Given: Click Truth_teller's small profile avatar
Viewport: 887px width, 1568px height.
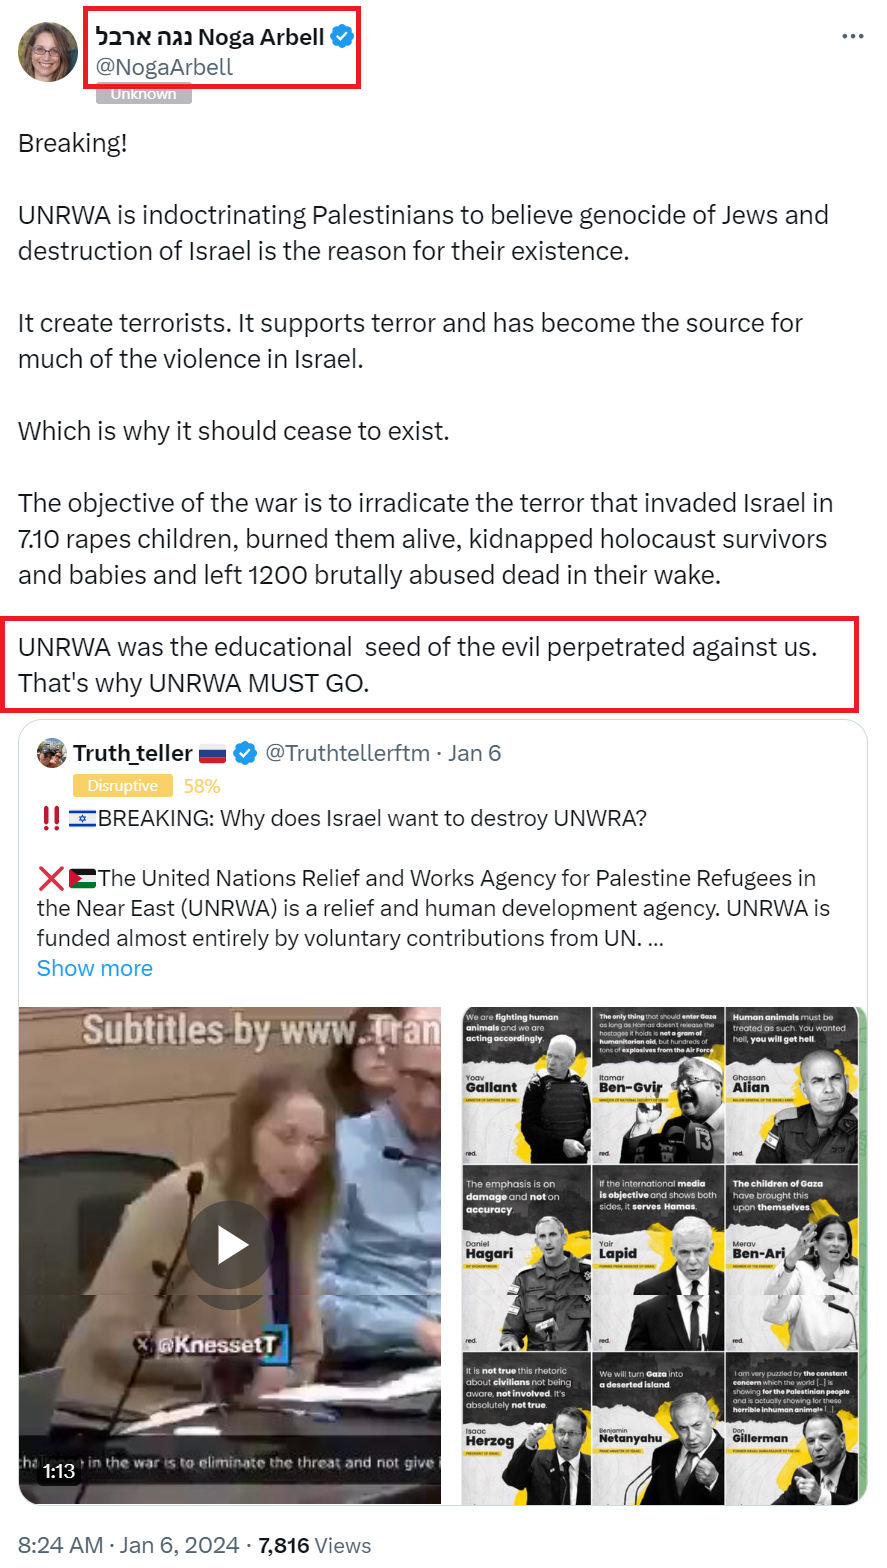Looking at the screenshot, I should (52, 753).
